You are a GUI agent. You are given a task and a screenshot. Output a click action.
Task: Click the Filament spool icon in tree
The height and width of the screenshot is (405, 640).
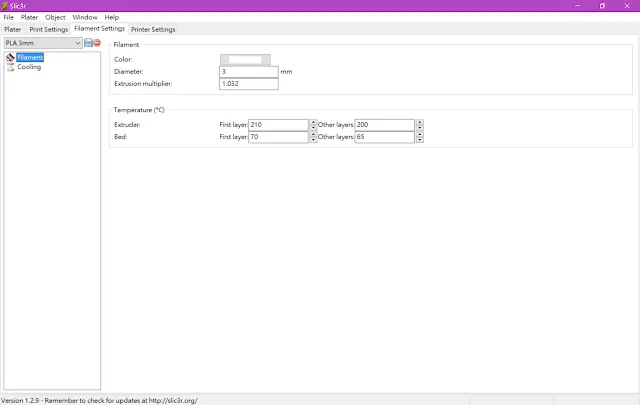point(10,58)
